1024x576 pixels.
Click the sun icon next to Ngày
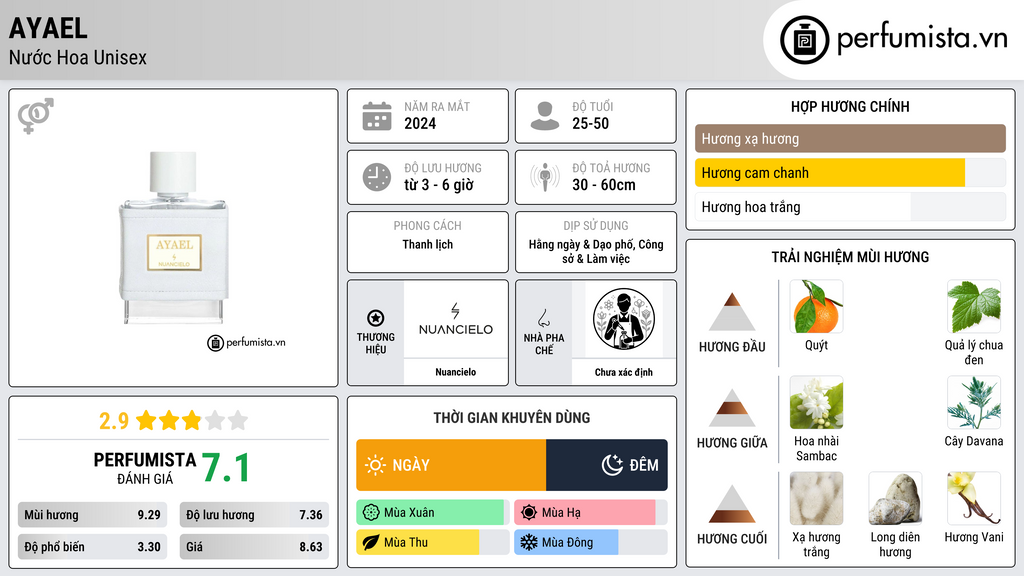(376, 465)
